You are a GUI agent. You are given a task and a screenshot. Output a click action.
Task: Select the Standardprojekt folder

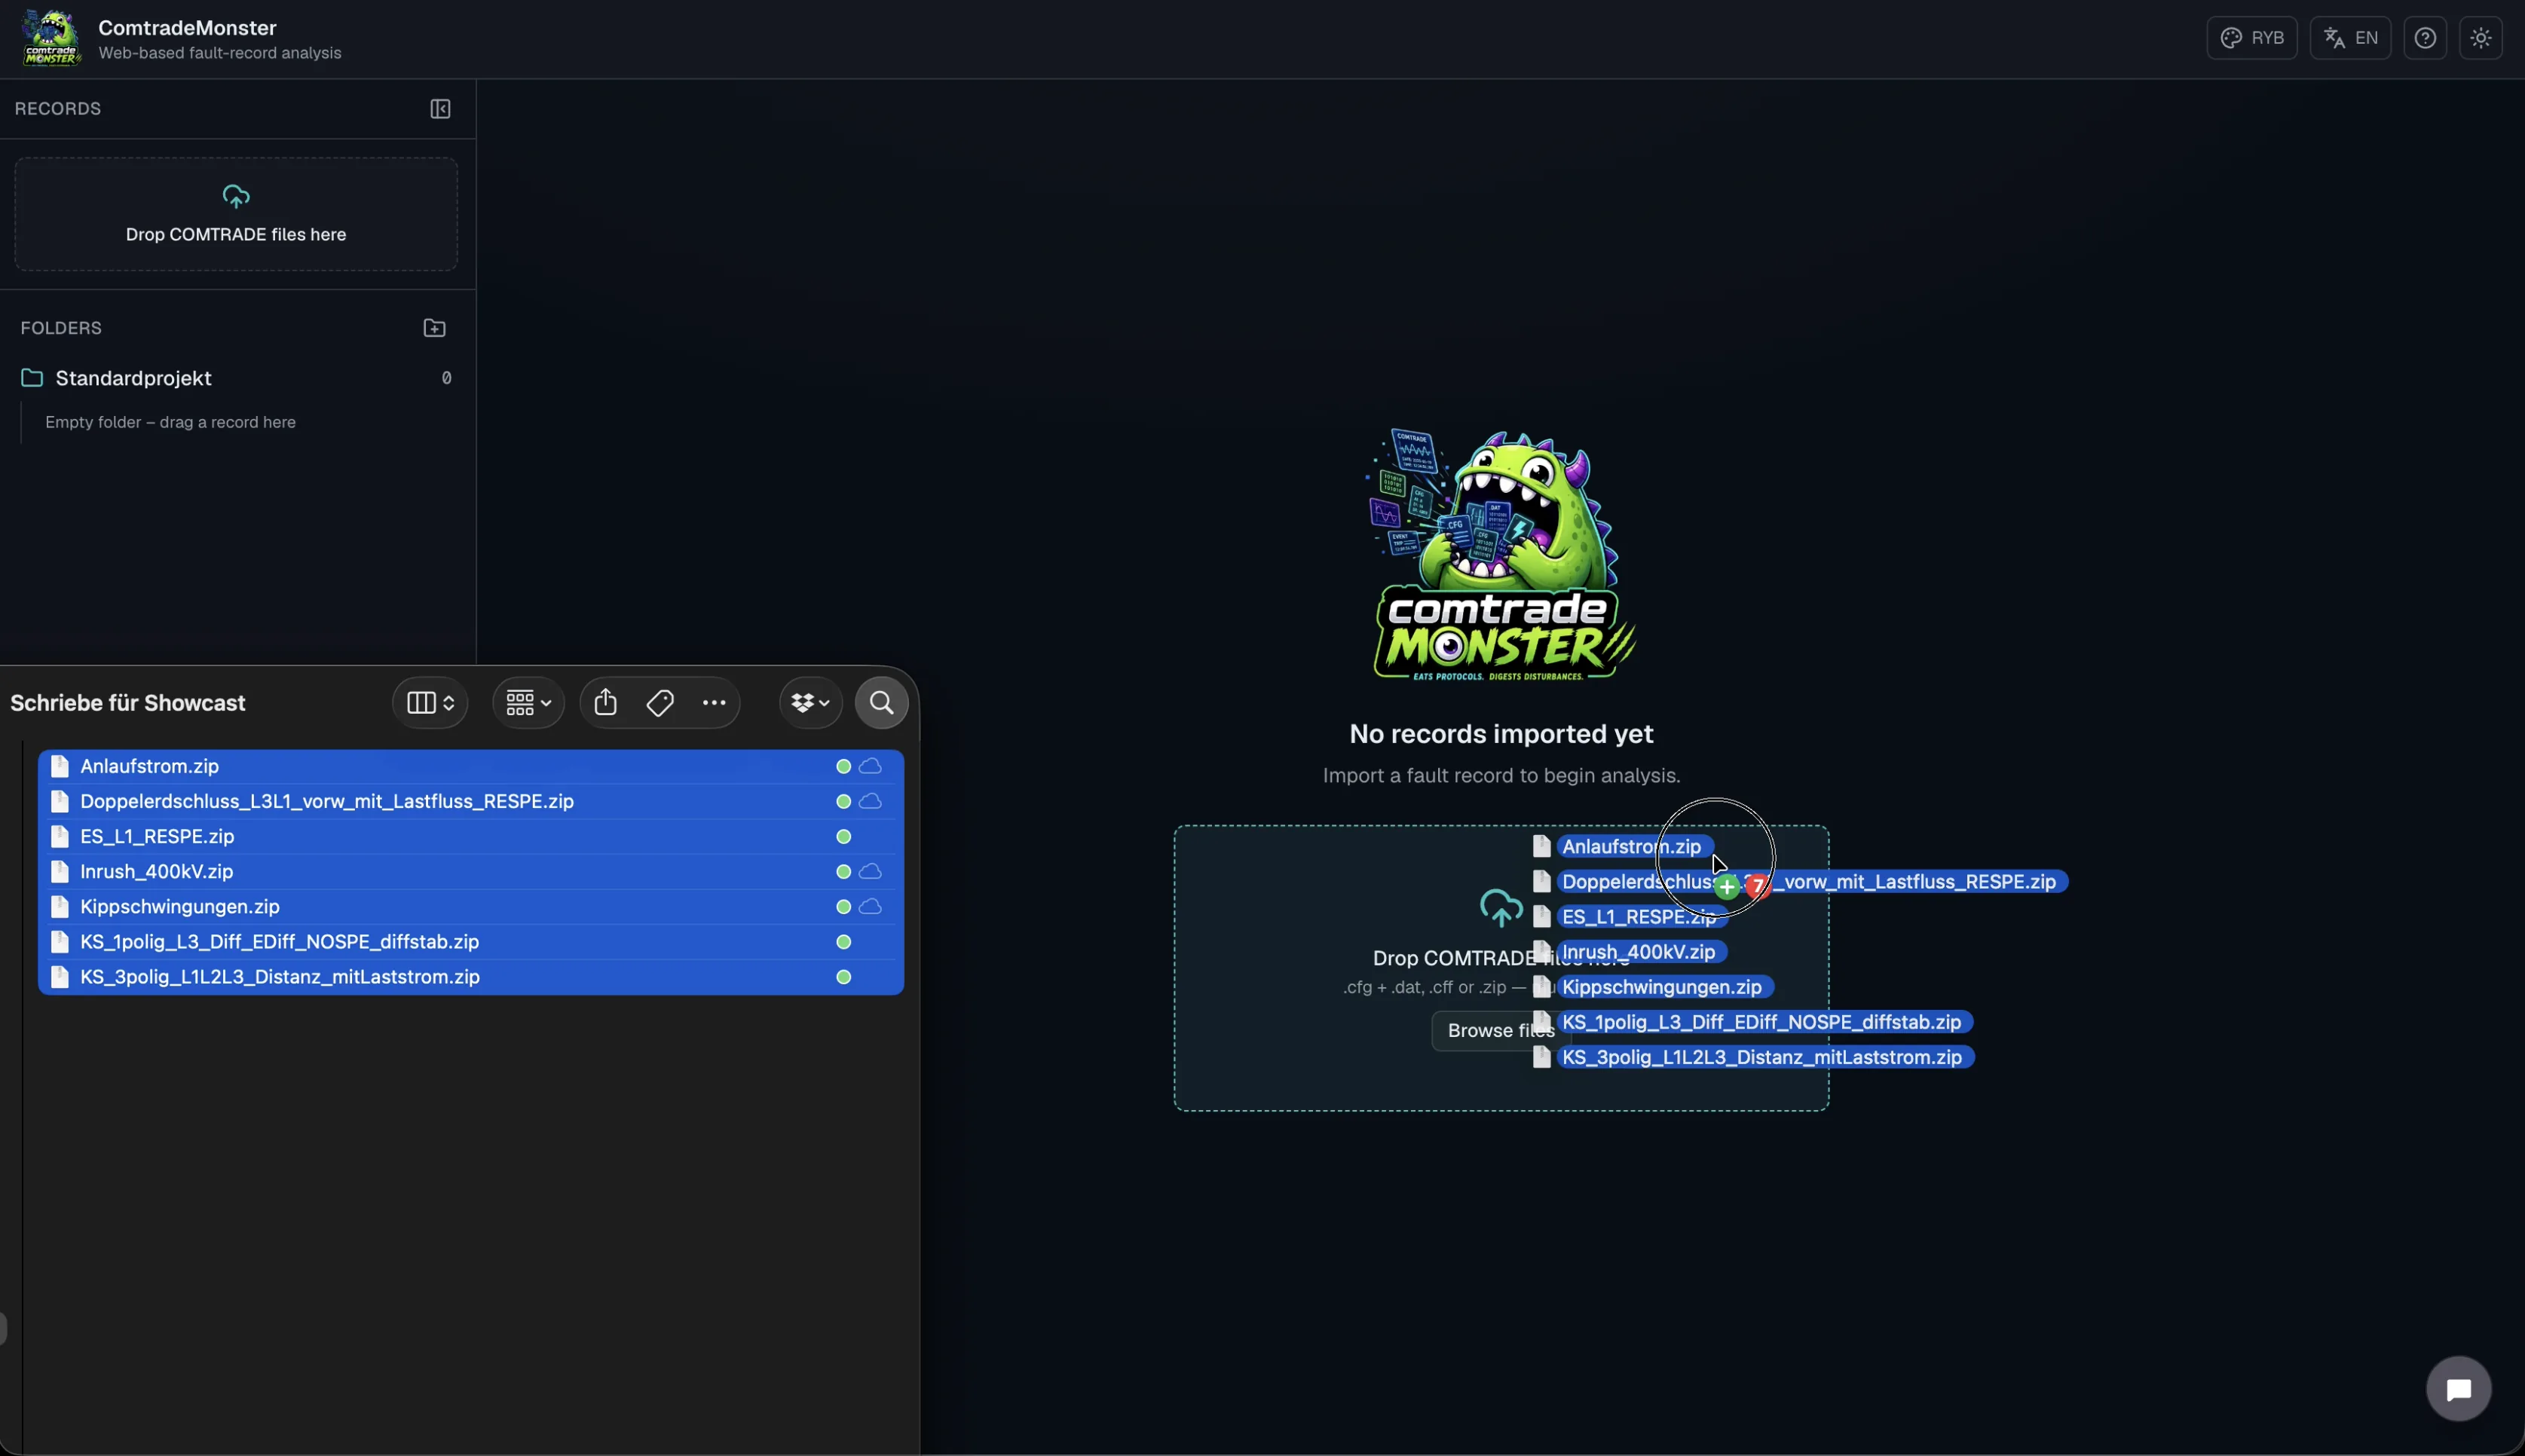point(236,378)
